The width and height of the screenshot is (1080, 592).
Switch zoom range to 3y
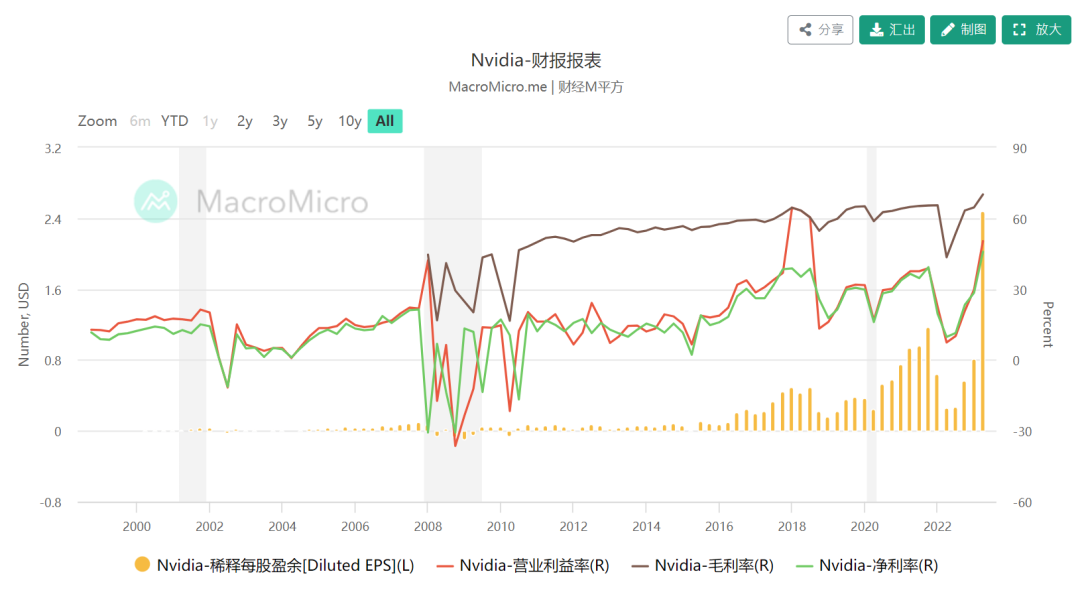tap(280, 121)
